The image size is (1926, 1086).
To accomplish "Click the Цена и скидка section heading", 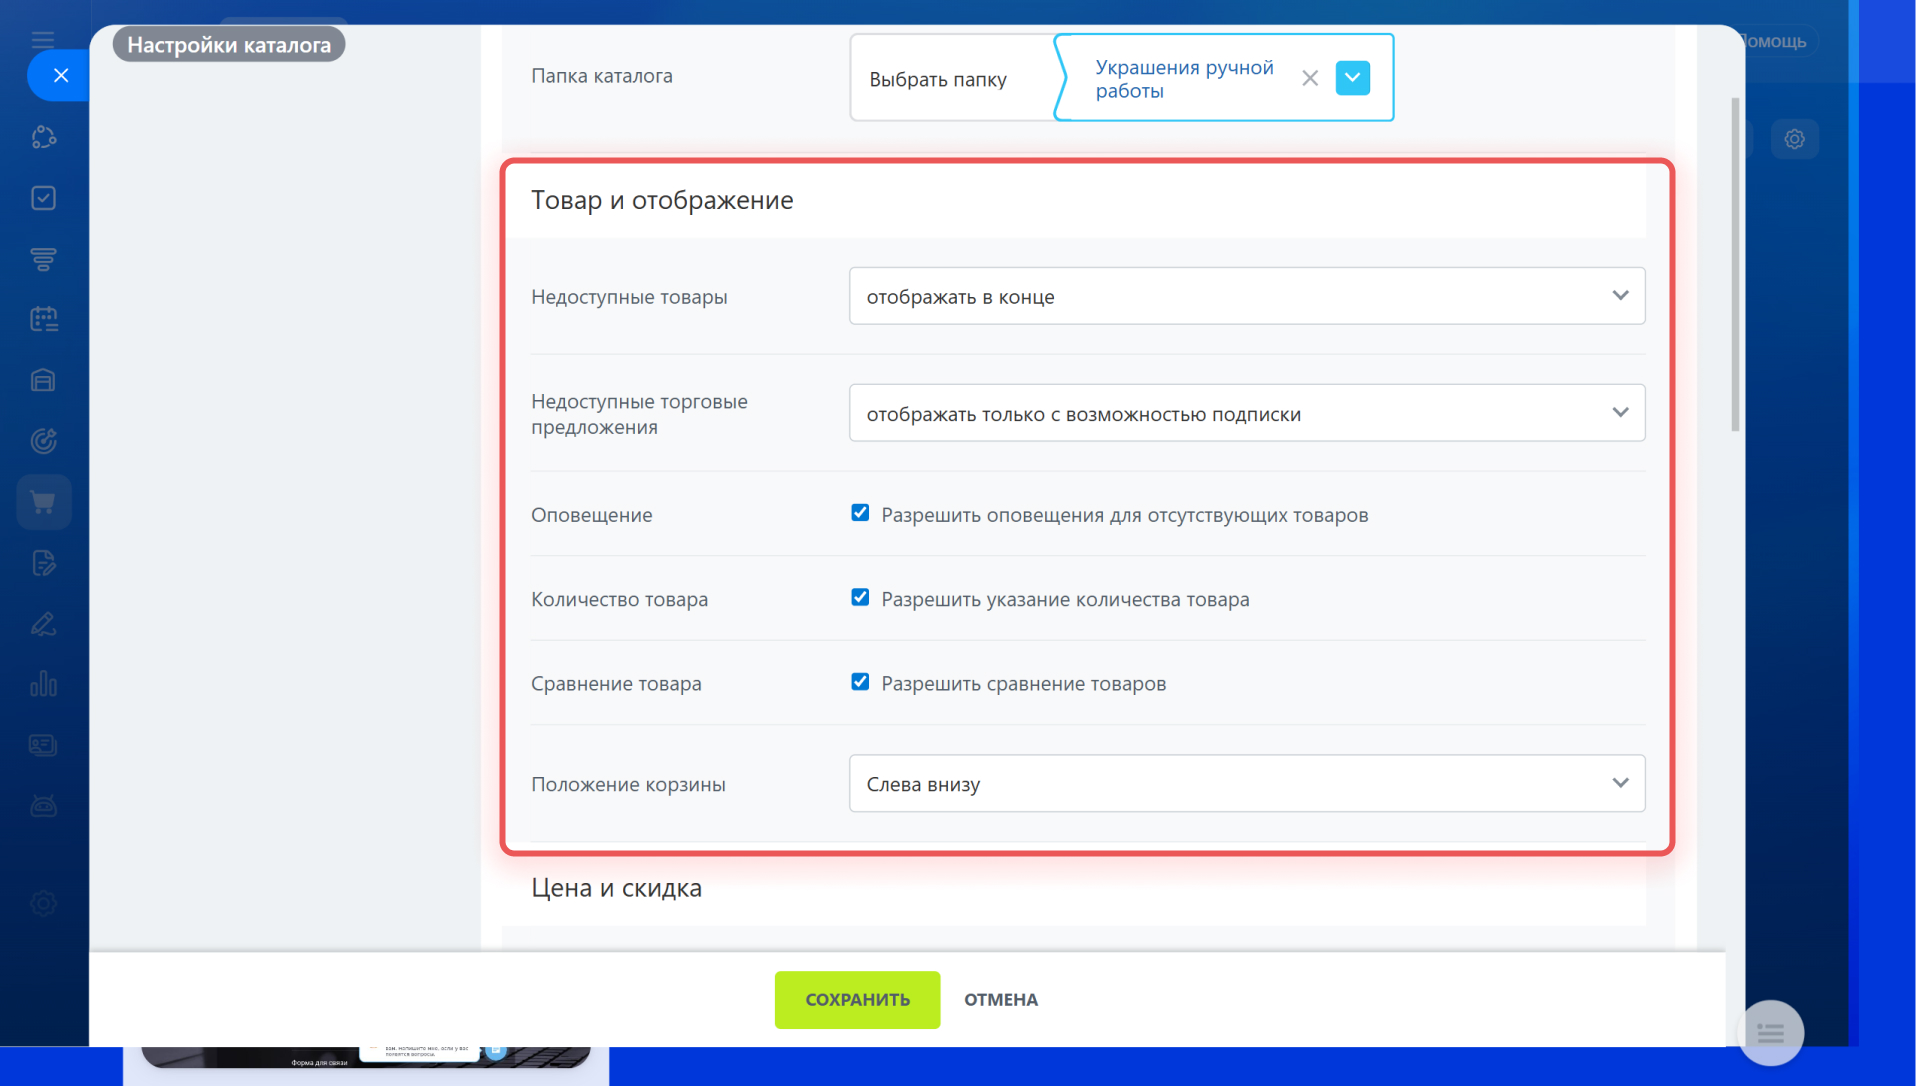I will click(616, 888).
